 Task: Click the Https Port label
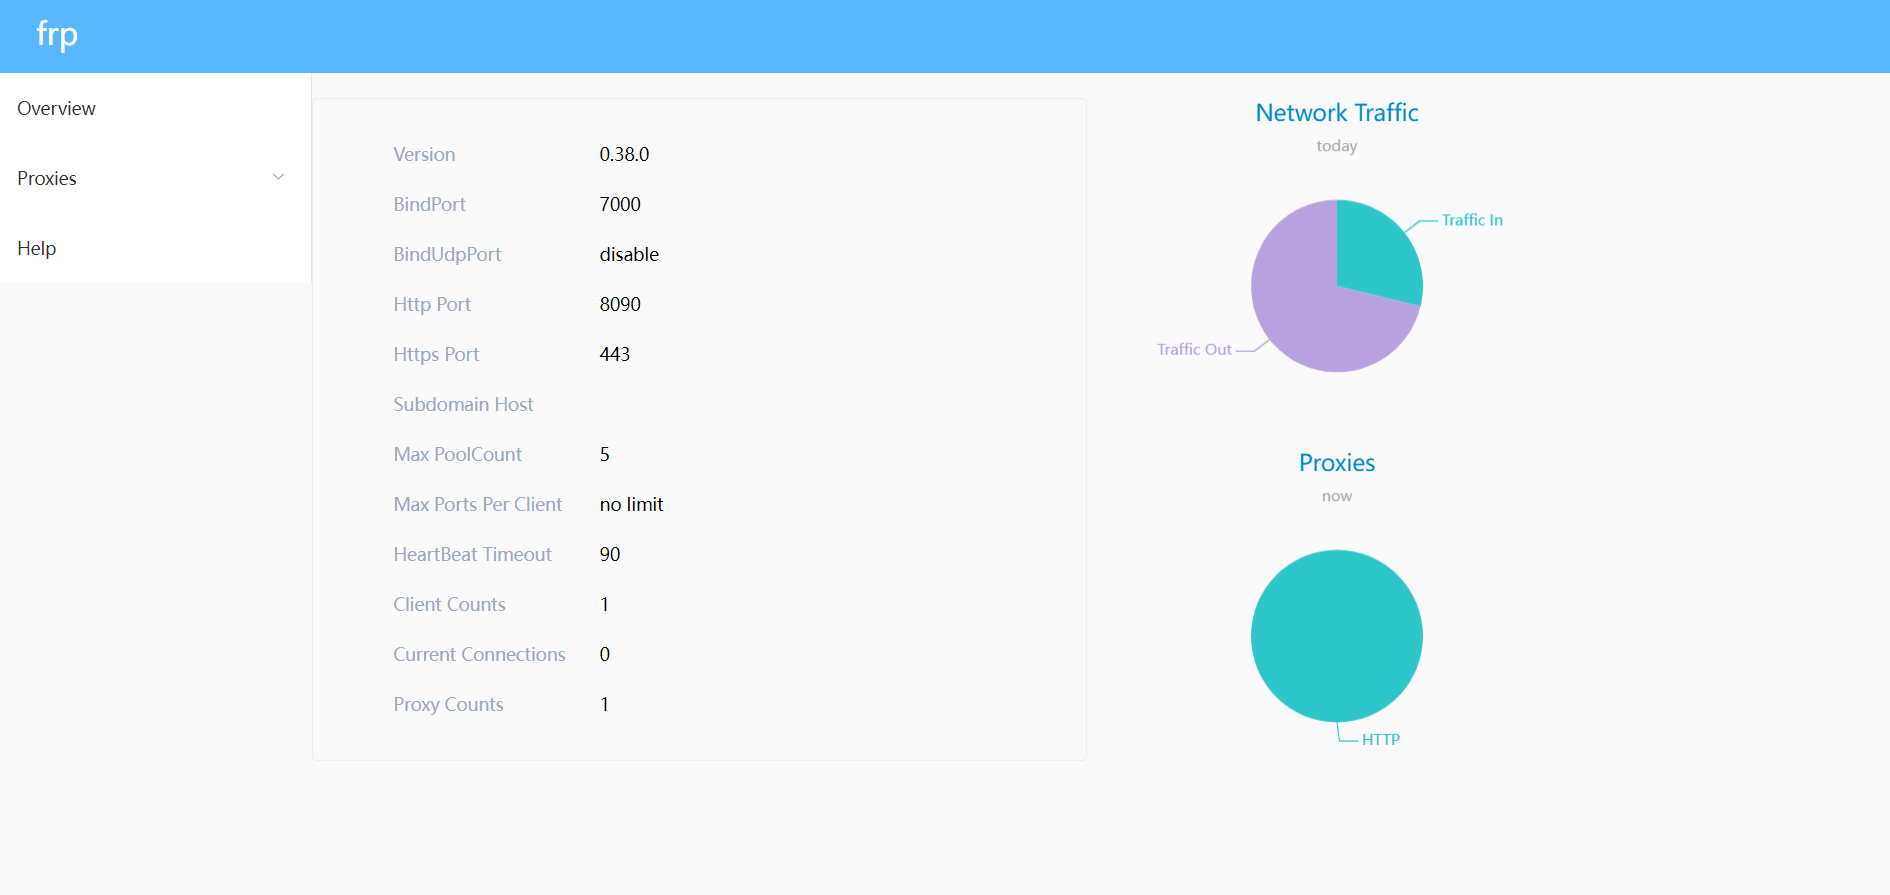pyautogui.click(x=436, y=354)
